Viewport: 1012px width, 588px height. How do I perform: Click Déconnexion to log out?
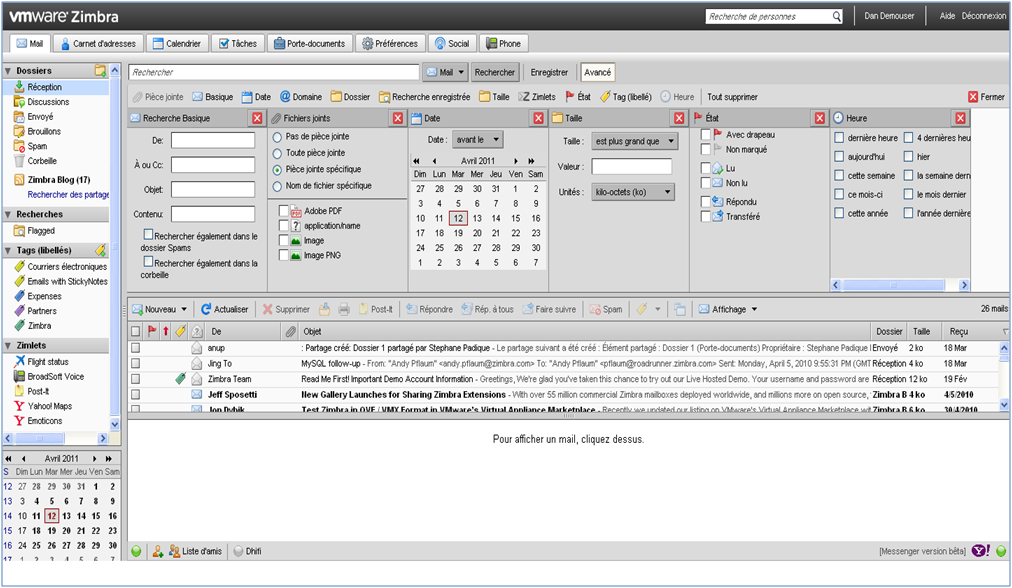coord(983,16)
